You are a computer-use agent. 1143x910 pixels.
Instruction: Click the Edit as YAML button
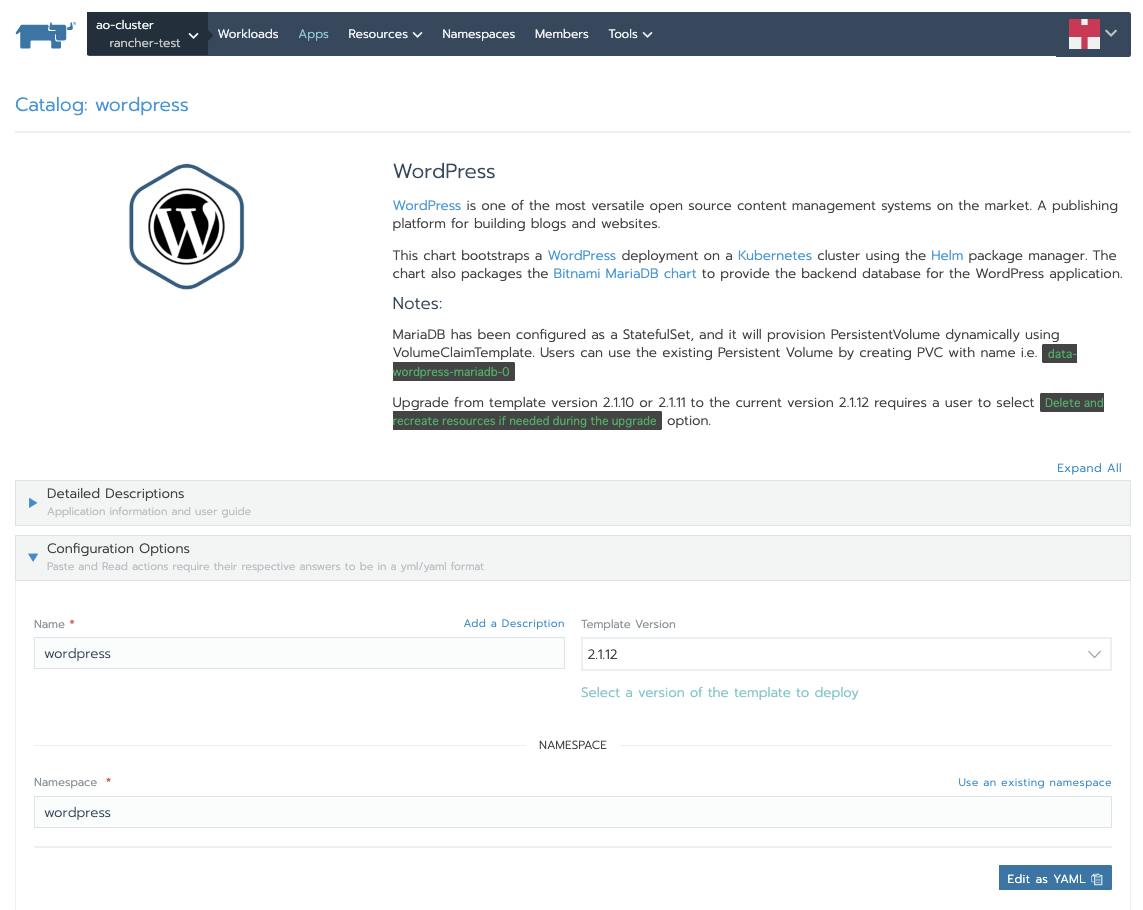[1055, 879]
